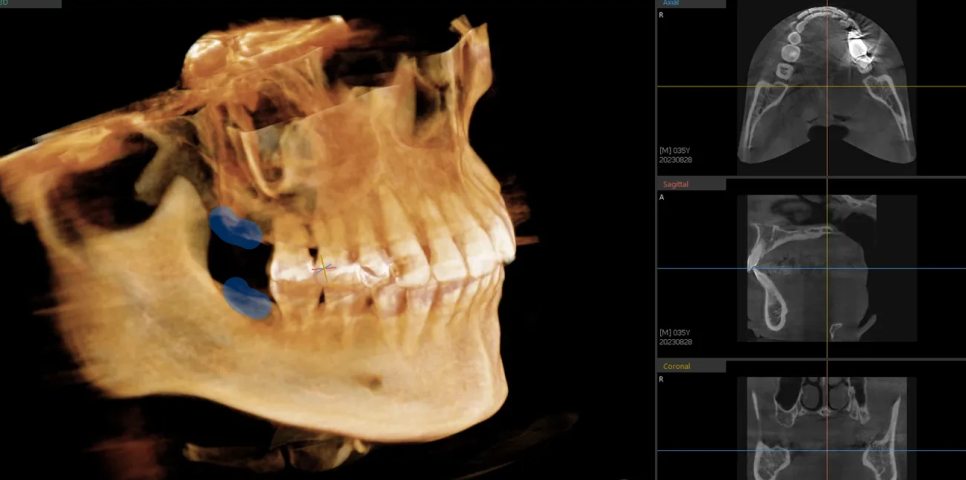Click the 3D cursor marker on the molars
The height and width of the screenshot is (480, 966).
coord(322,269)
